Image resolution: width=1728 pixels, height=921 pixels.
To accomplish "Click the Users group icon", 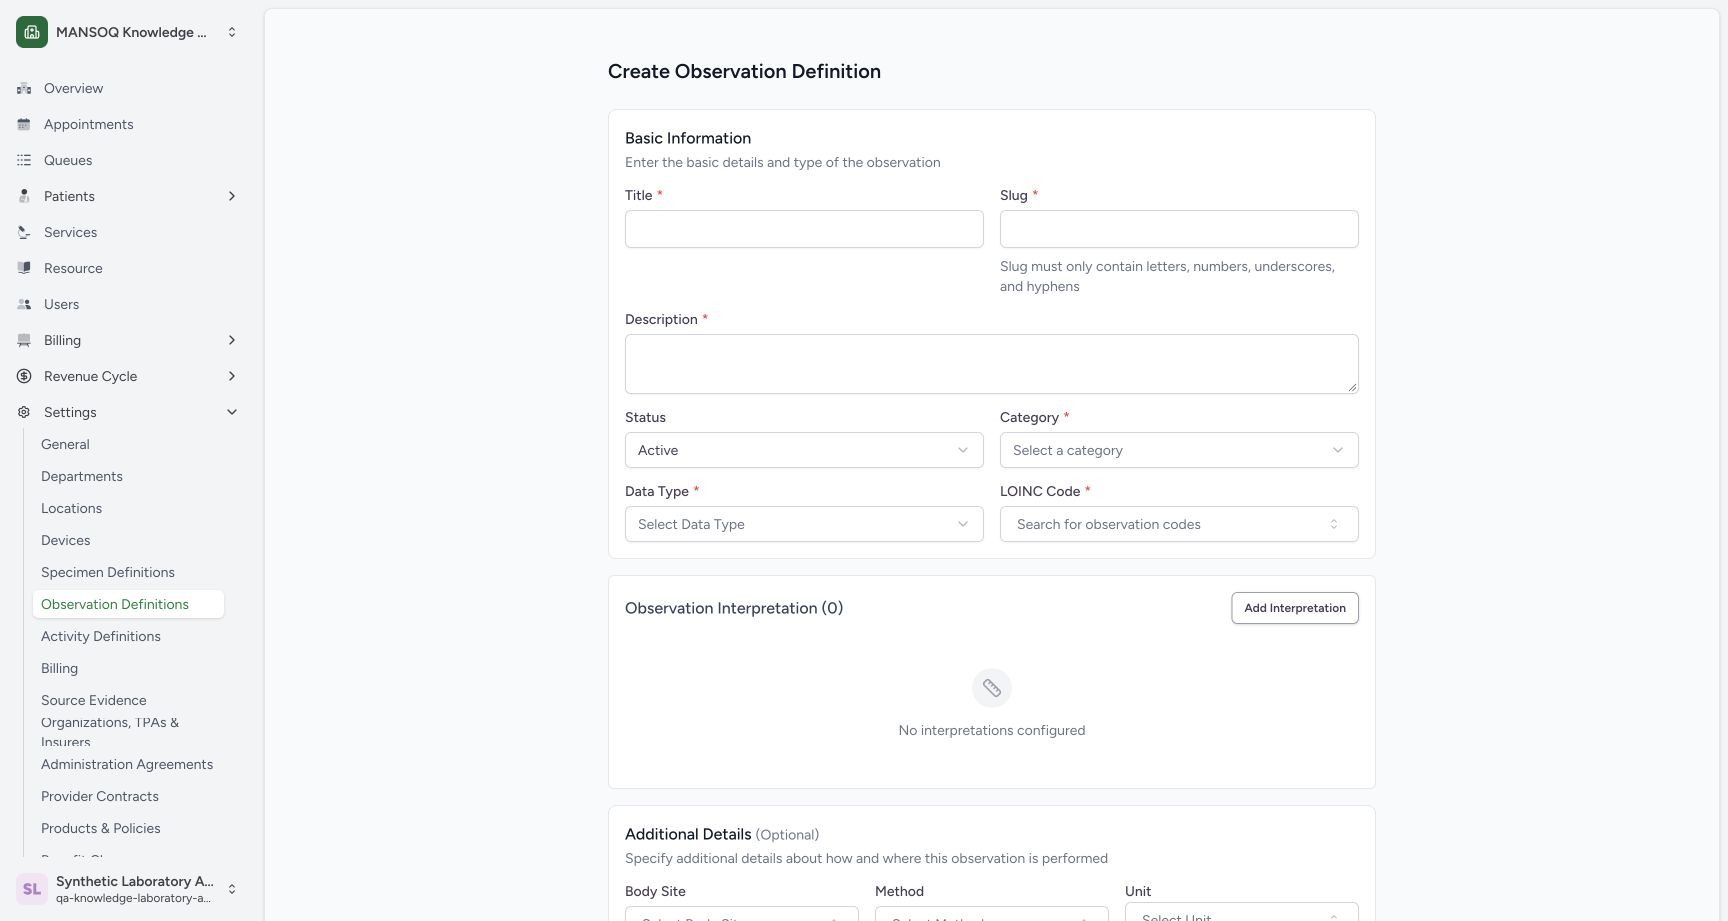I will tap(24, 304).
